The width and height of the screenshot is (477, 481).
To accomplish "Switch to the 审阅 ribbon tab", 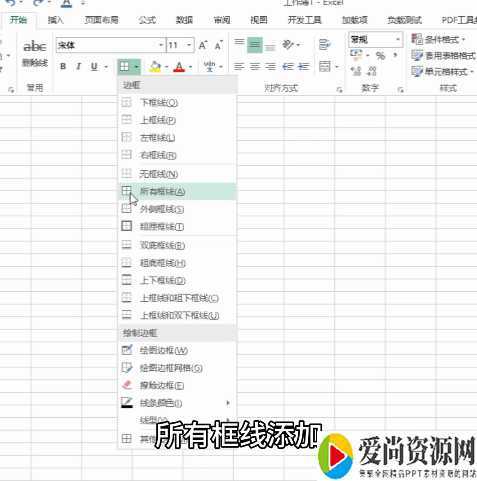I will [x=222, y=20].
